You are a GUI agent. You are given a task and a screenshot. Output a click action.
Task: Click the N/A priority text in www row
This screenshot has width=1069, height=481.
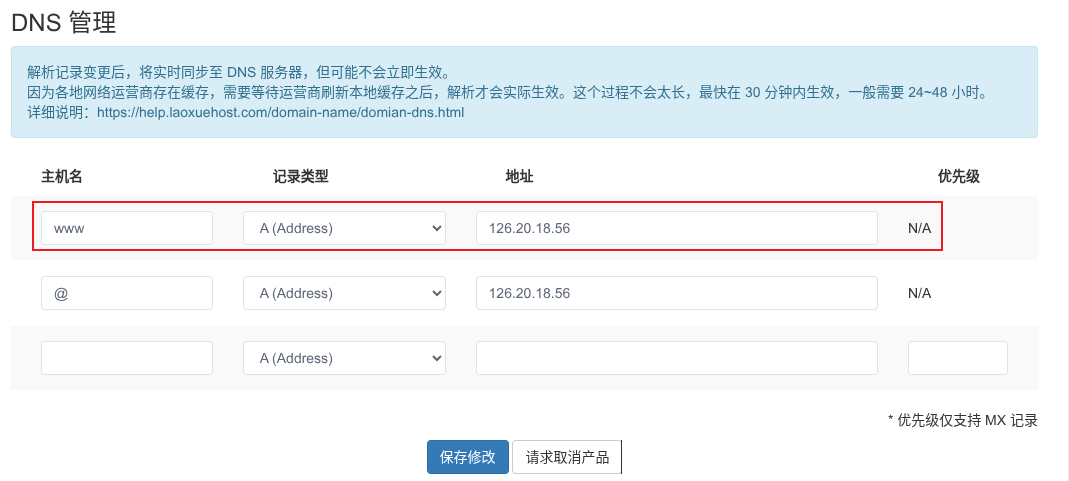tap(919, 228)
